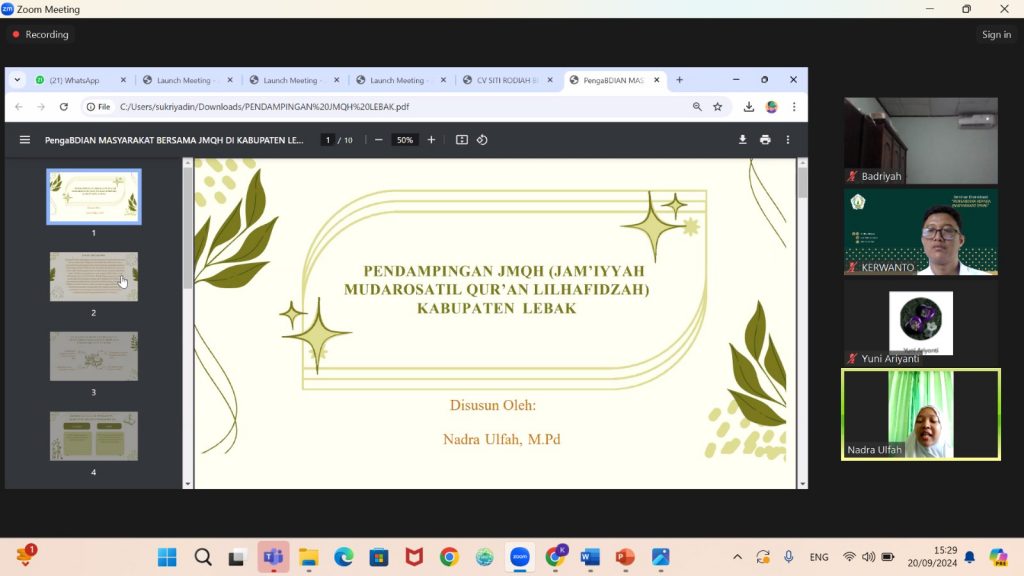This screenshot has height=576, width=1024.
Task: Switch to the CV SITI RODIAH tab
Action: tap(507, 80)
